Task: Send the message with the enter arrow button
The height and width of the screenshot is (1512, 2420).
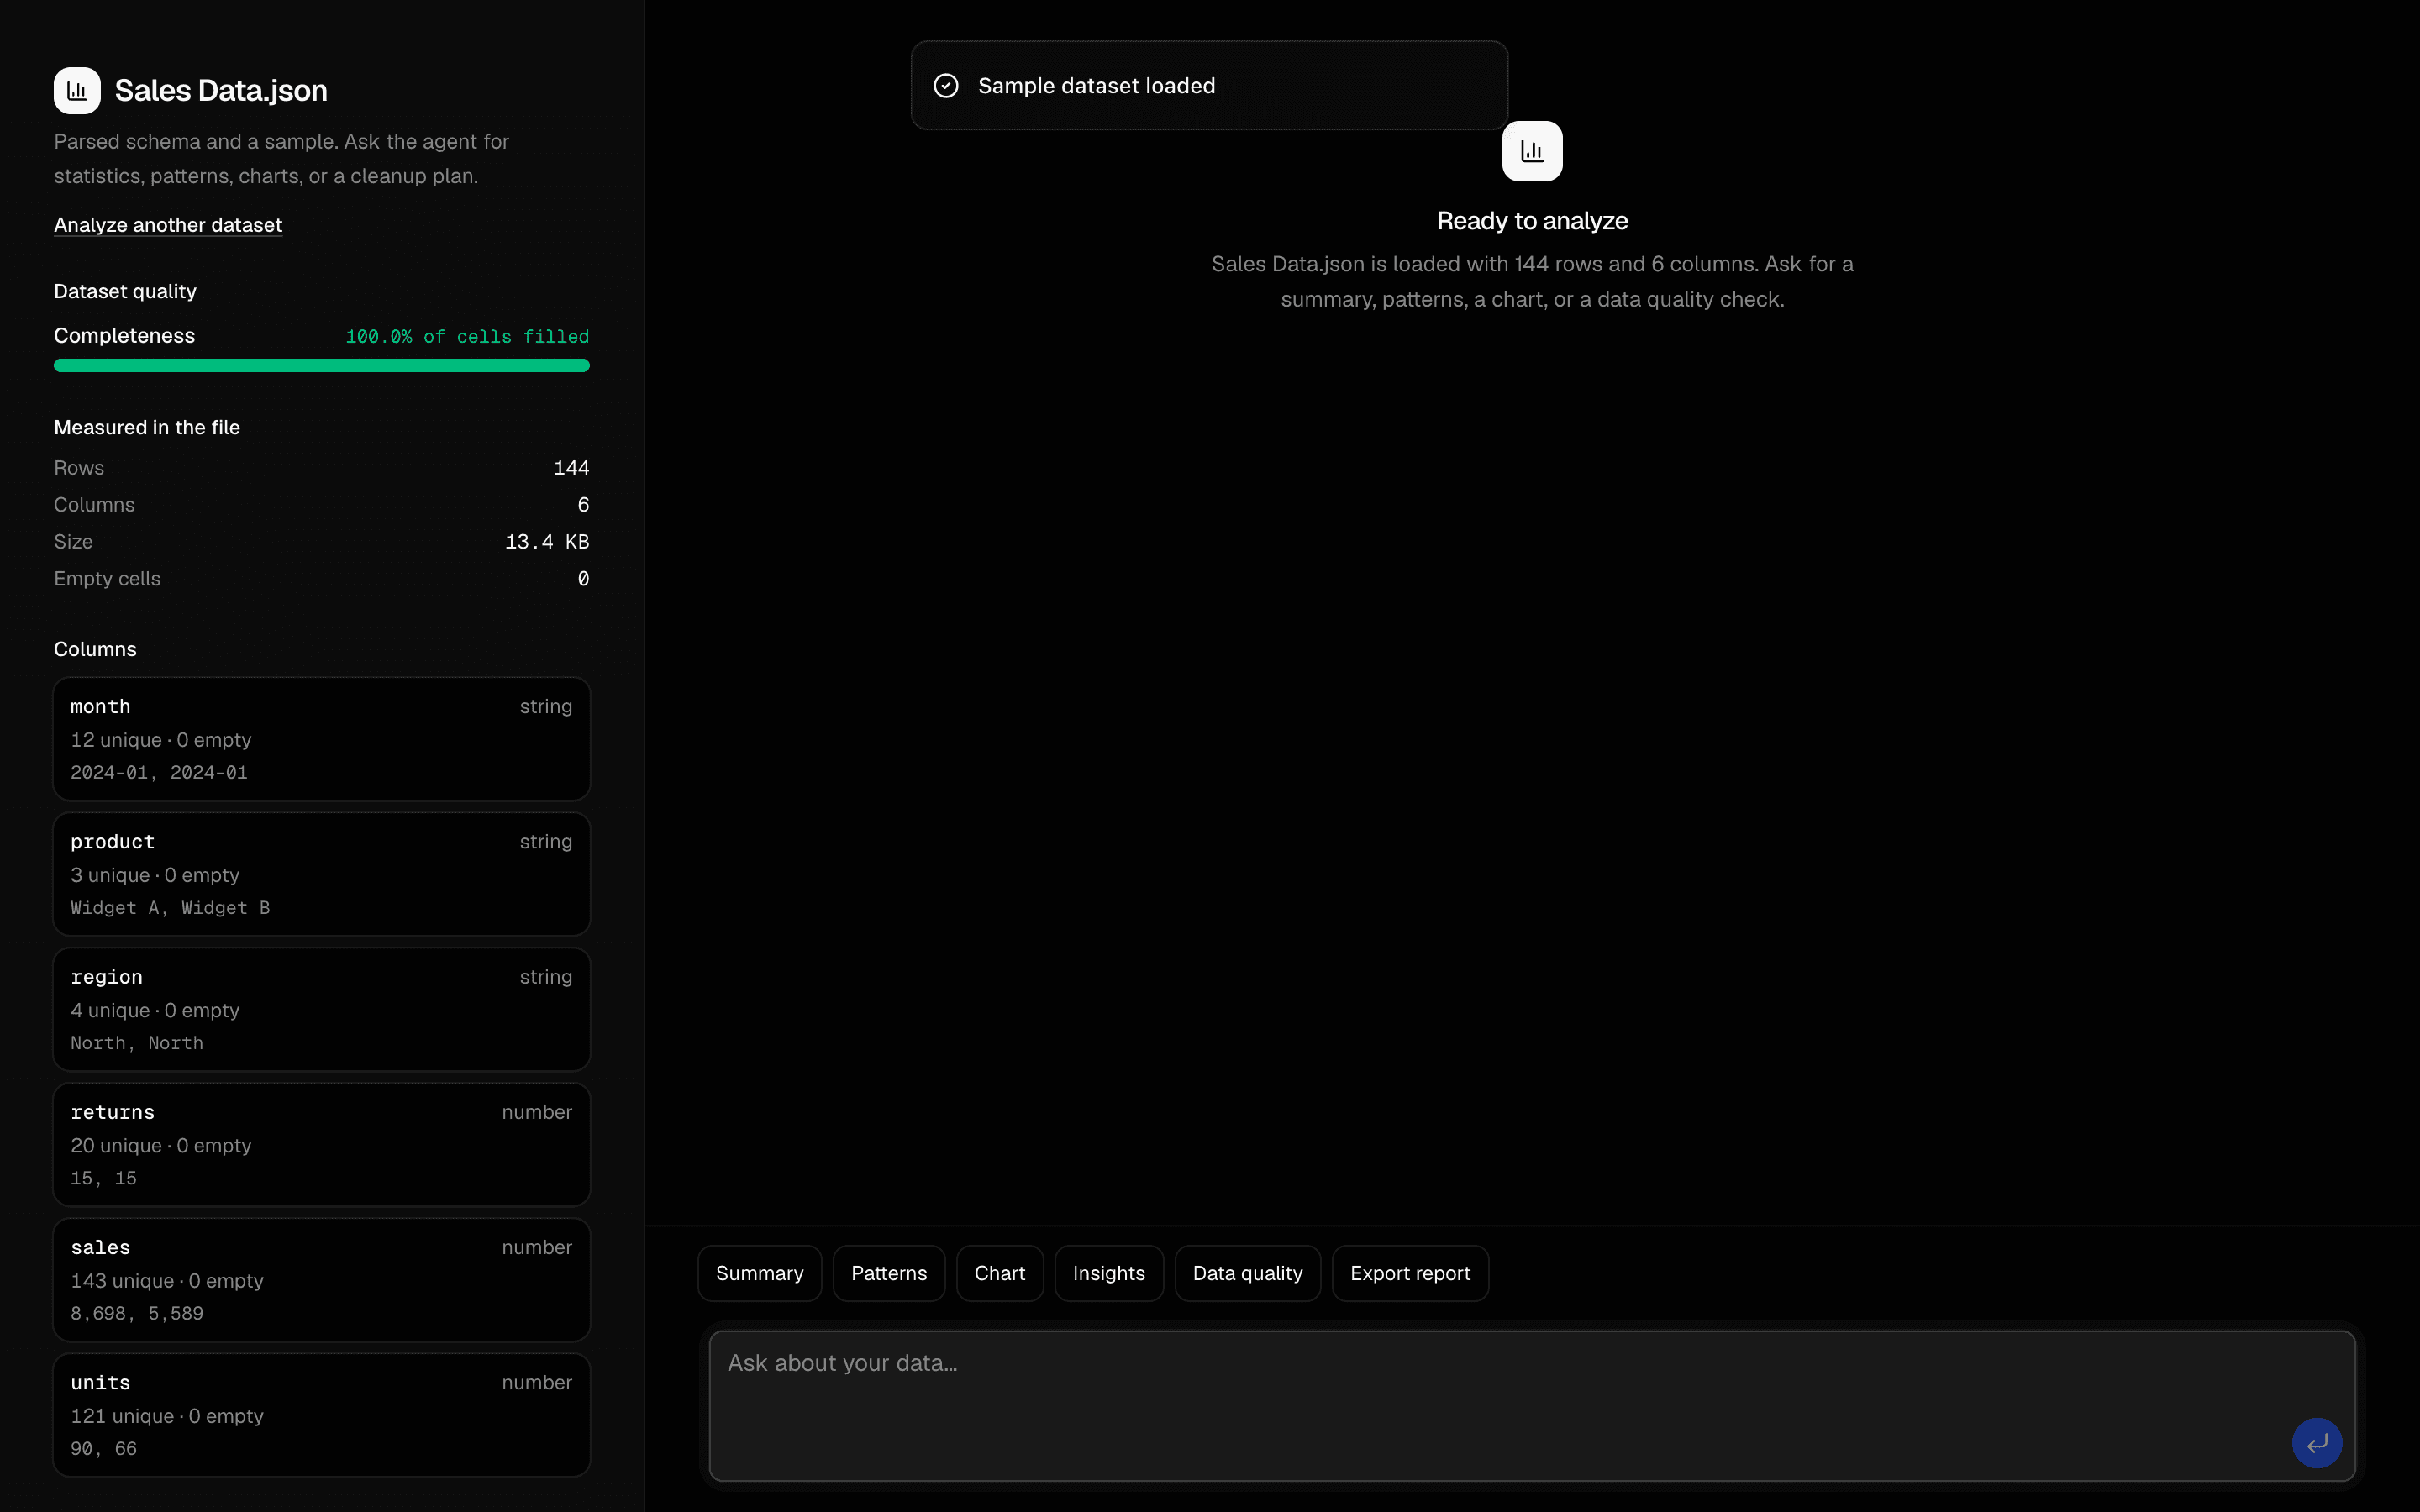Action: pyautogui.click(x=2317, y=1443)
